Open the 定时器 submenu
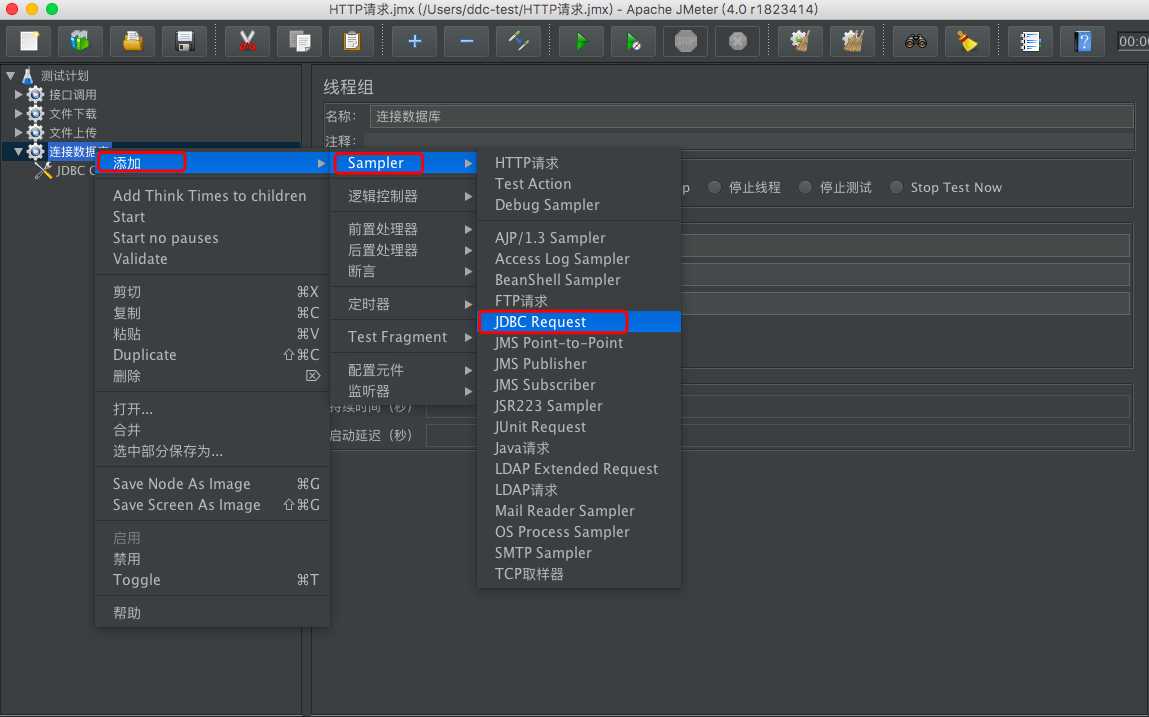The image size is (1149, 717). pyautogui.click(x=404, y=304)
